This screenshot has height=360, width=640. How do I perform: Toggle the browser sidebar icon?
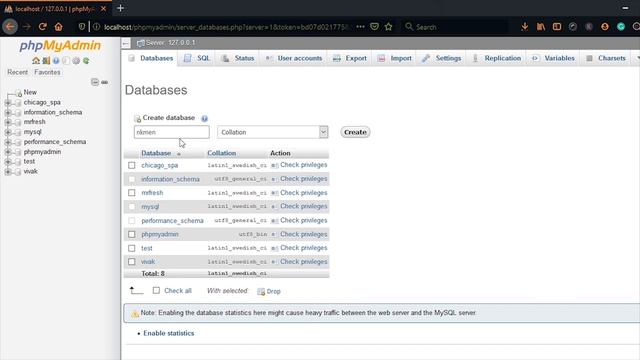(x=557, y=27)
